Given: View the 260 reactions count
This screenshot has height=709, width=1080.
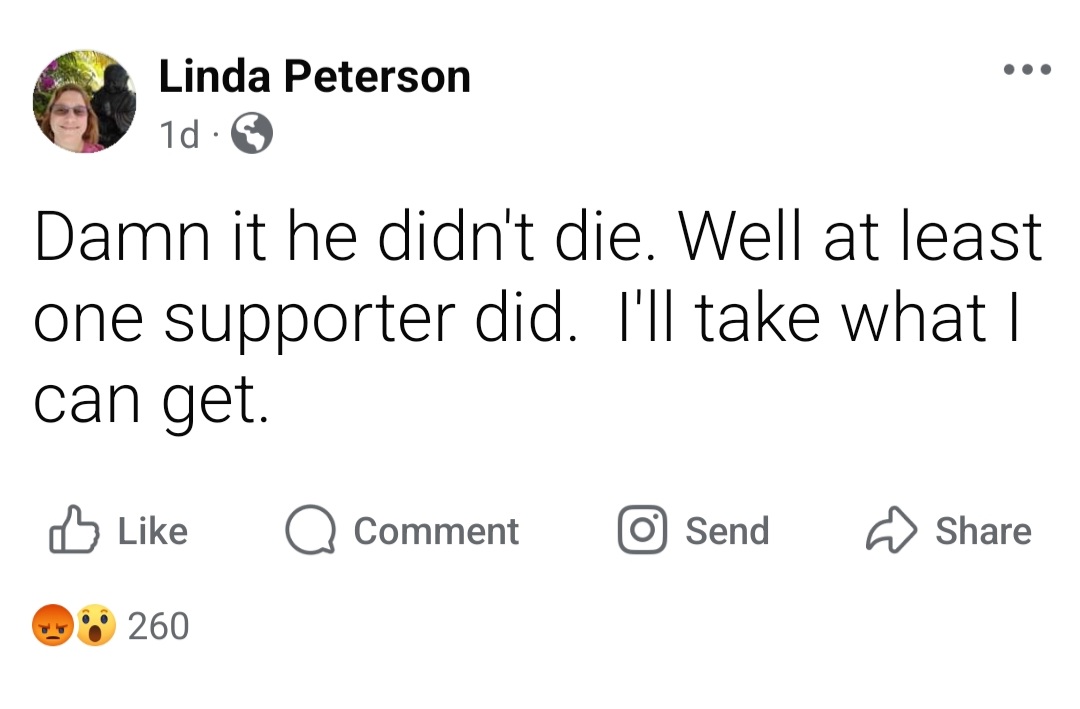Looking at the screenshot, I should (x=158, y=626).
